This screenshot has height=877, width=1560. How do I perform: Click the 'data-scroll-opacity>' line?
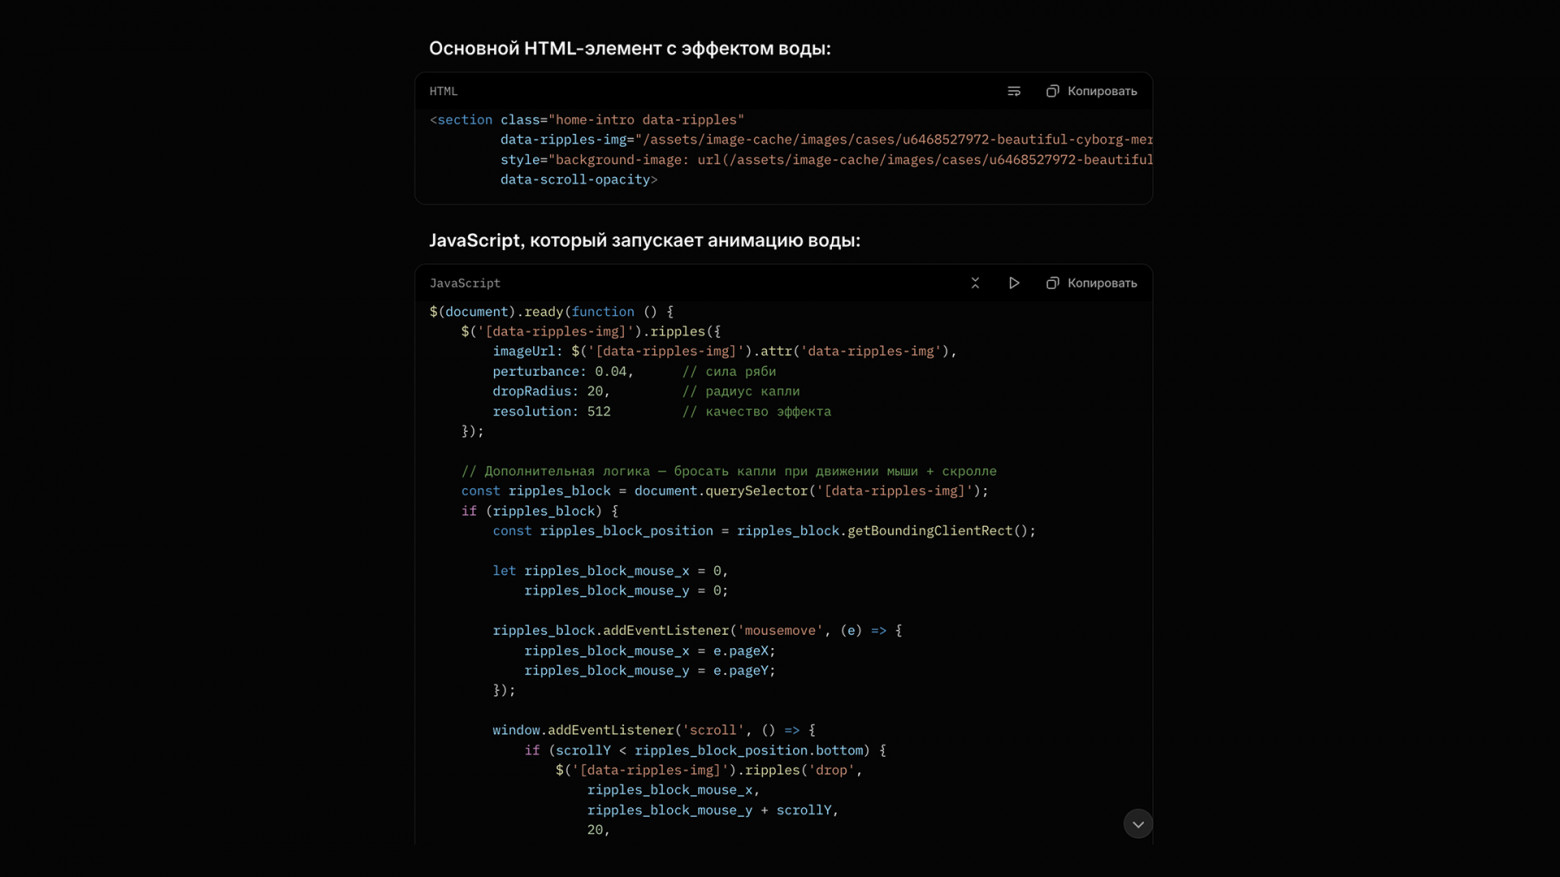coord(579,180)
